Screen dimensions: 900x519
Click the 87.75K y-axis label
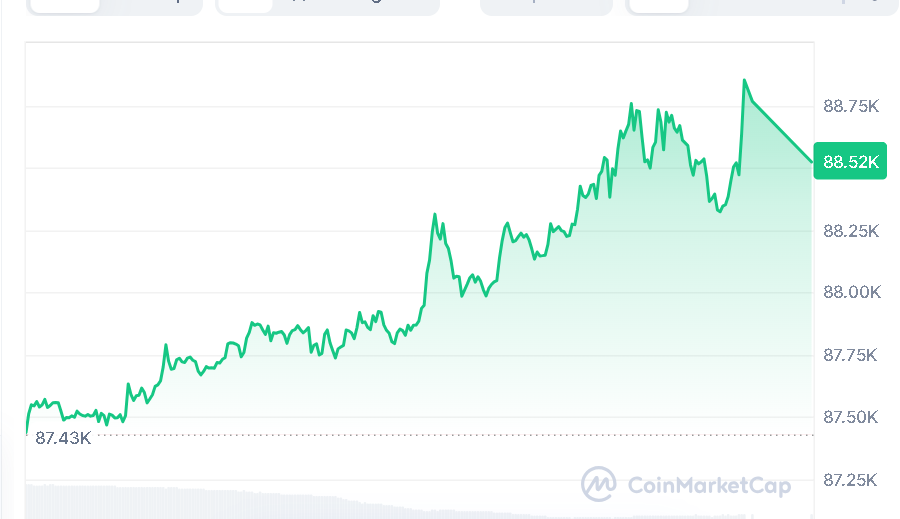pyautogui.click(x=850, y=355)
